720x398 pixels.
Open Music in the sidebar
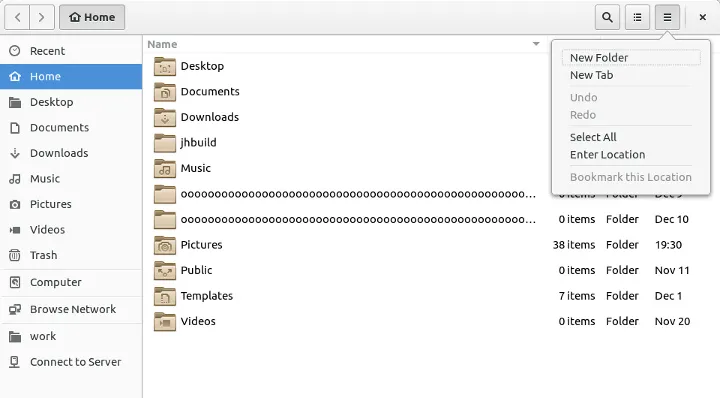71,179
